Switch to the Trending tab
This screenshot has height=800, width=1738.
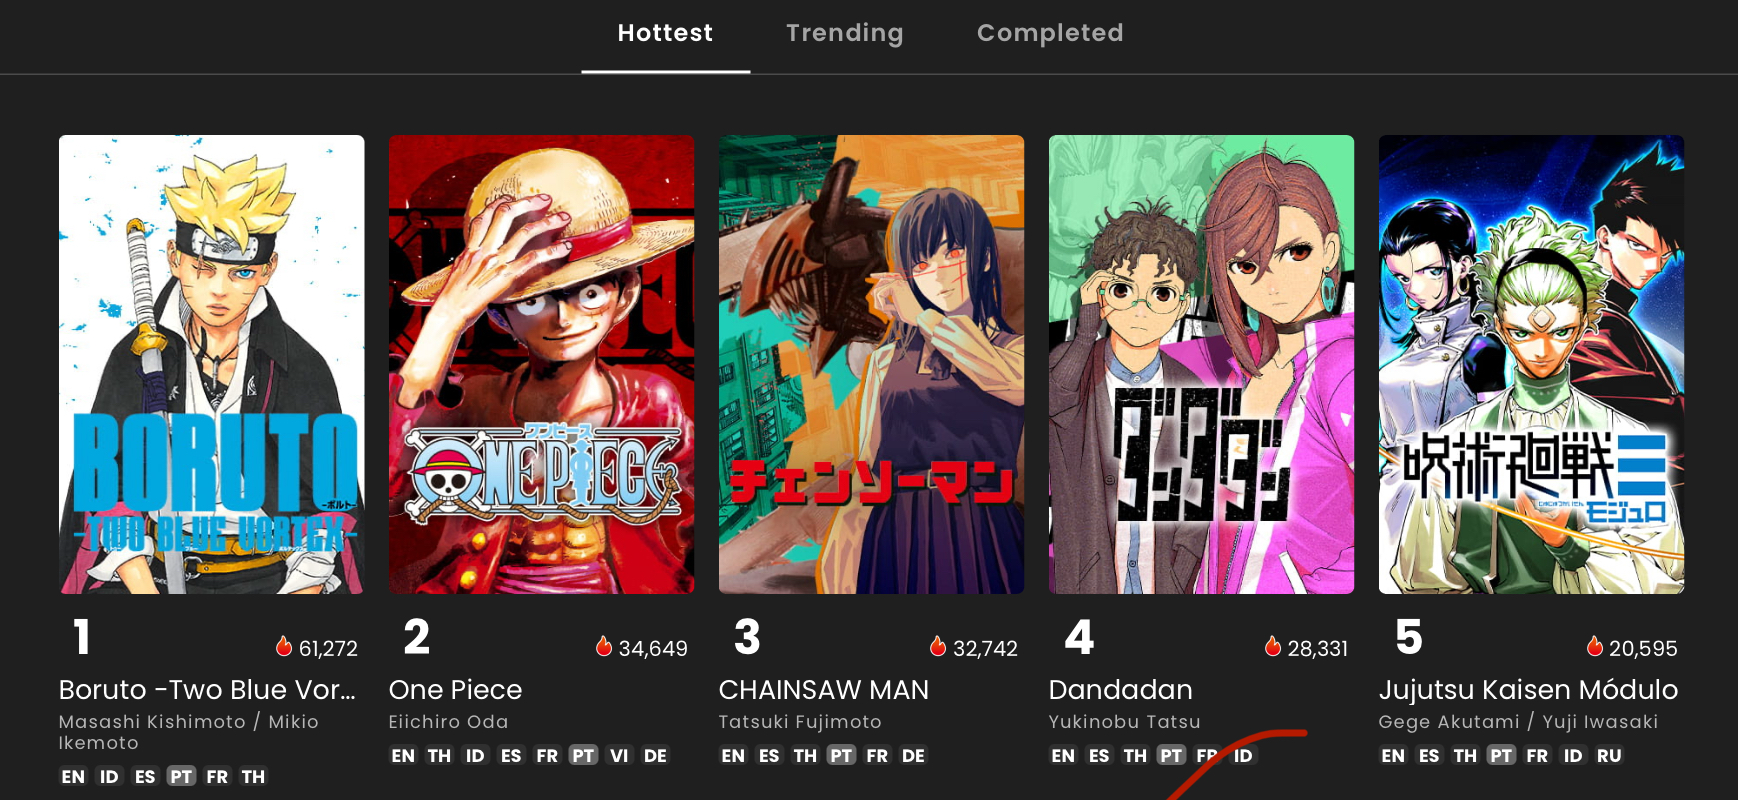click(844, 34)
